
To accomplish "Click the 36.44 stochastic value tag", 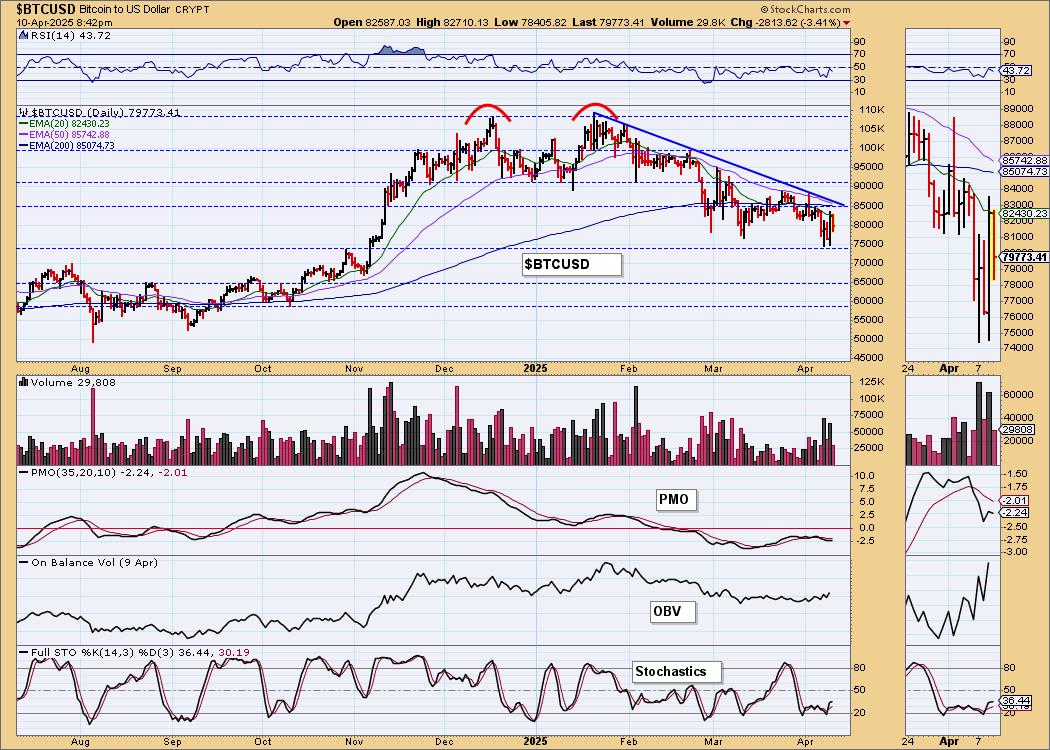I will tap(1017, 700).
